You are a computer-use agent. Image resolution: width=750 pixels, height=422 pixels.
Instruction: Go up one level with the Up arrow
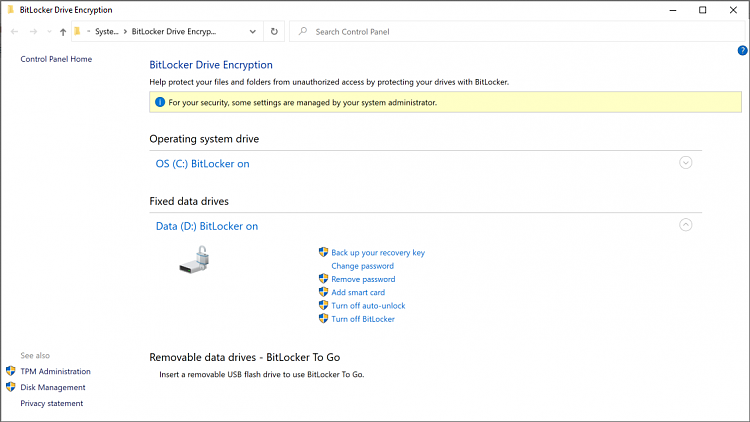63,32
